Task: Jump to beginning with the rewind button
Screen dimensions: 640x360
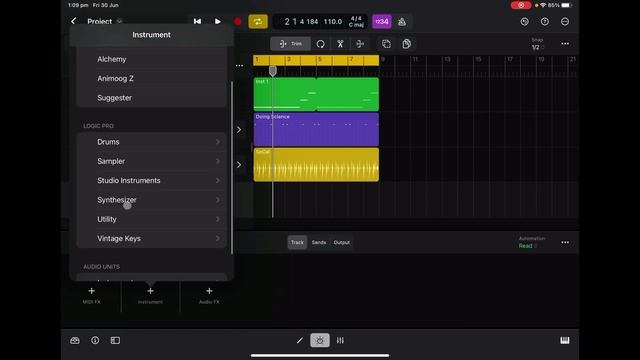Action: [197, 21]
